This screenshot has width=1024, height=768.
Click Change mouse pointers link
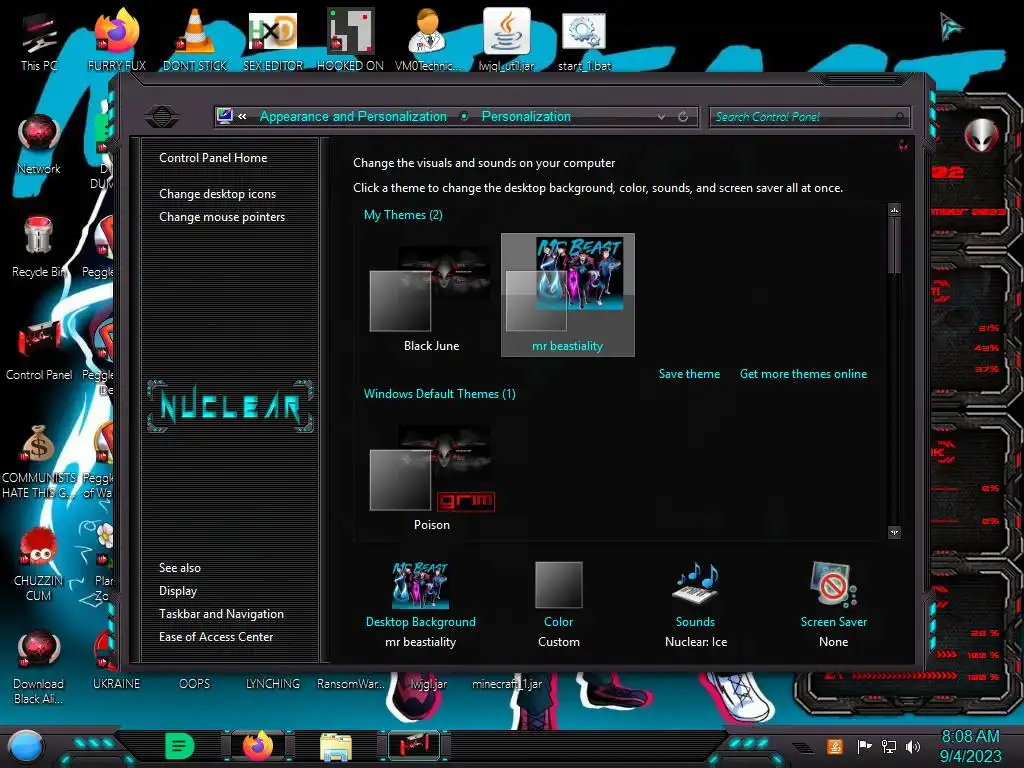(222, 217)
